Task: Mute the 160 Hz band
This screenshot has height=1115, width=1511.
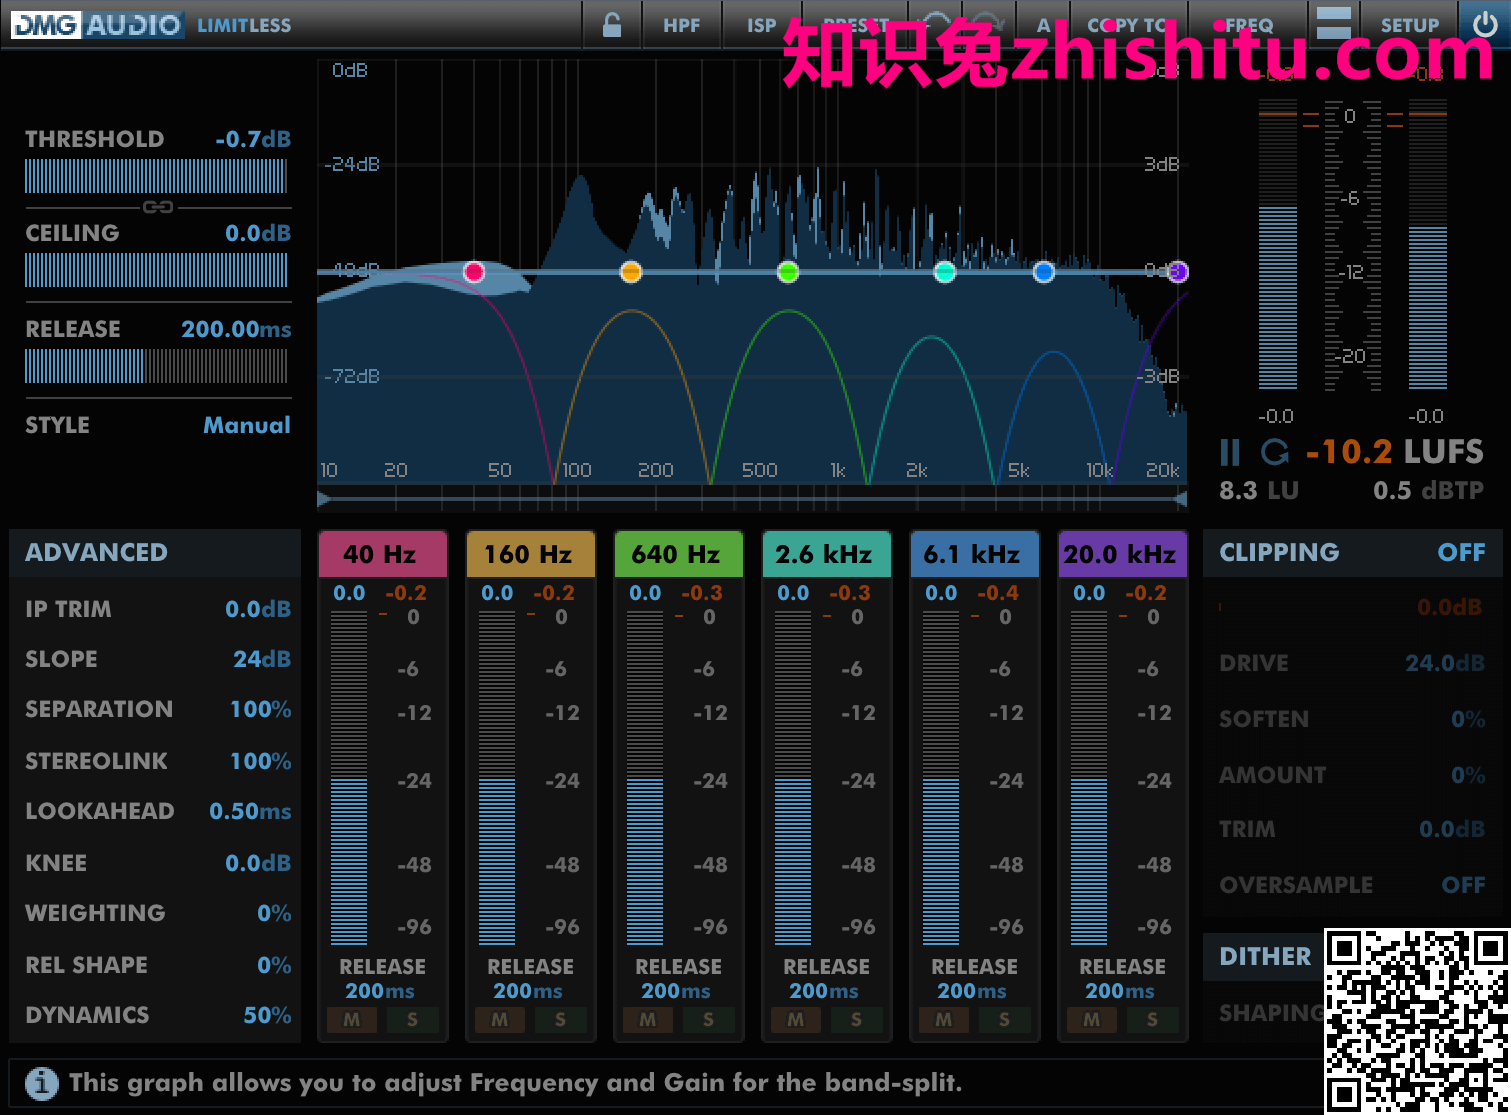Action: pyautogui.click(x=500, y=1020)
